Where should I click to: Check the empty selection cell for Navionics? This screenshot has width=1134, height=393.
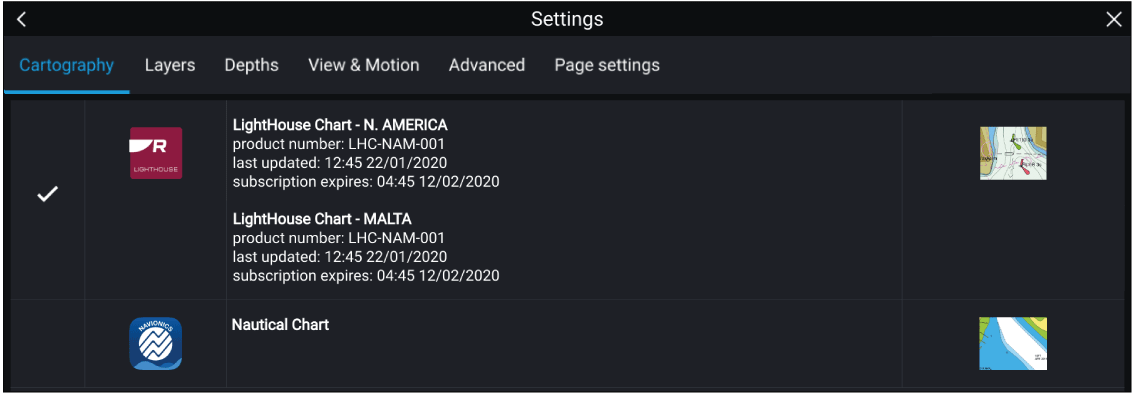[x=44, y=344]
